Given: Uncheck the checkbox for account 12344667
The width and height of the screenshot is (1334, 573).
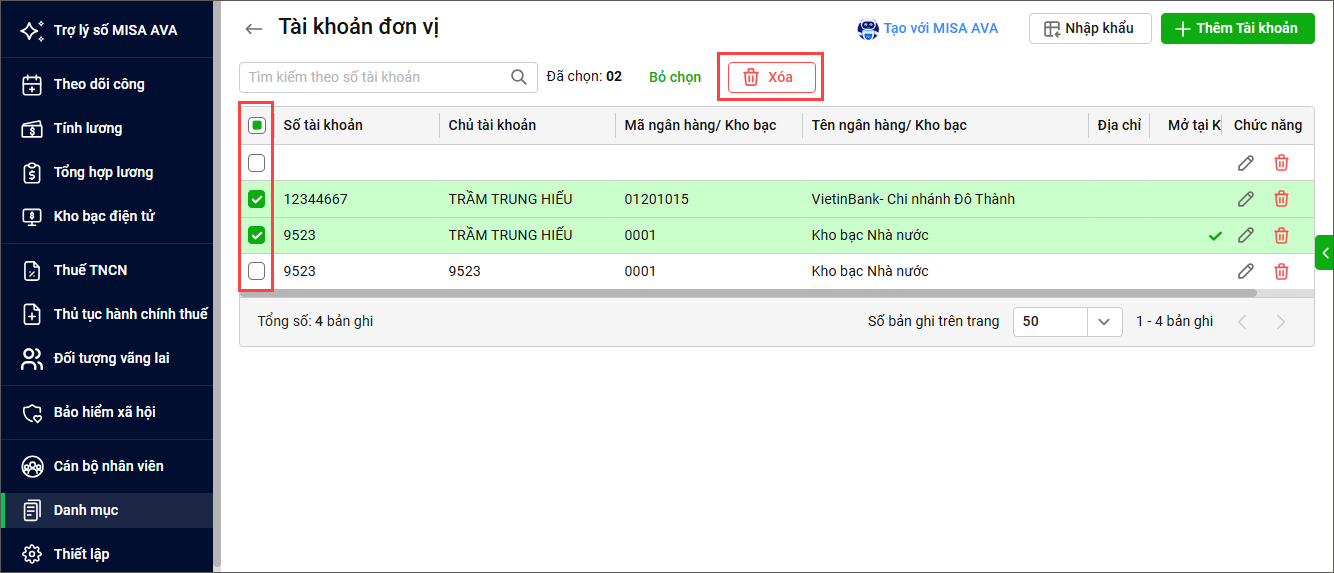Looking at the screenshot, I should (x=257, y=199).
